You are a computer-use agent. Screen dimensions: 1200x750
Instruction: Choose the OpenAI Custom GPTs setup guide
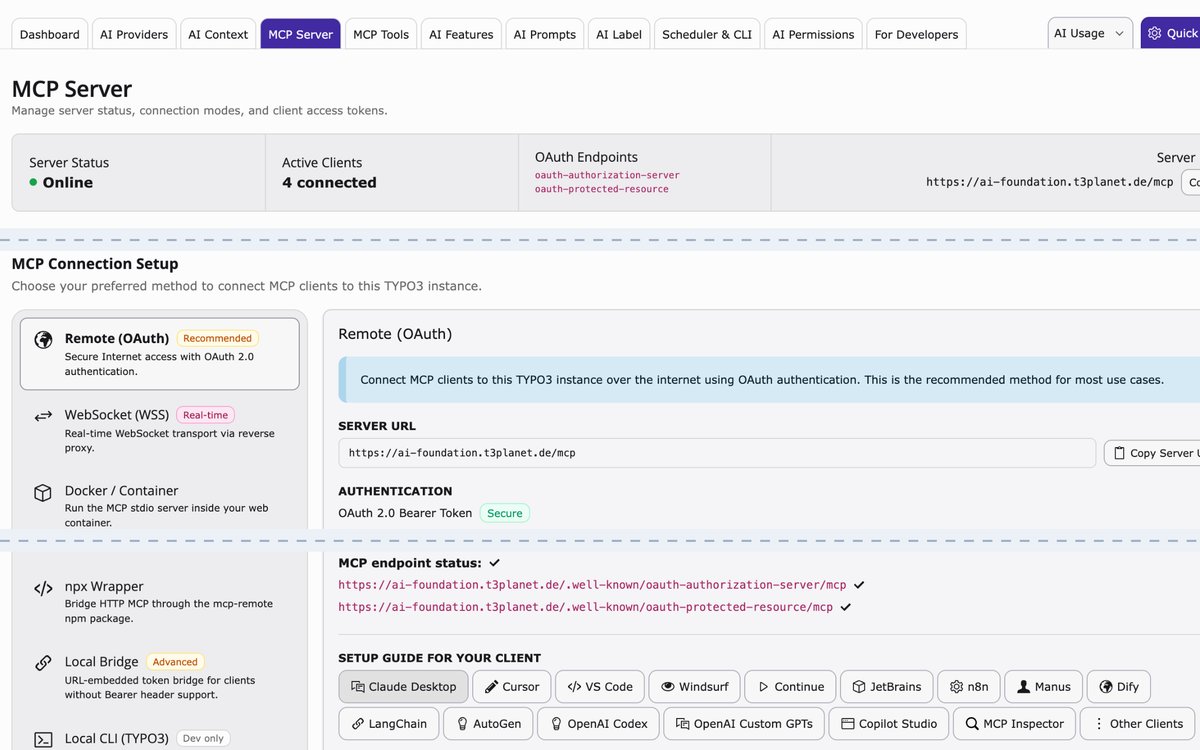[x=744, y=724]
